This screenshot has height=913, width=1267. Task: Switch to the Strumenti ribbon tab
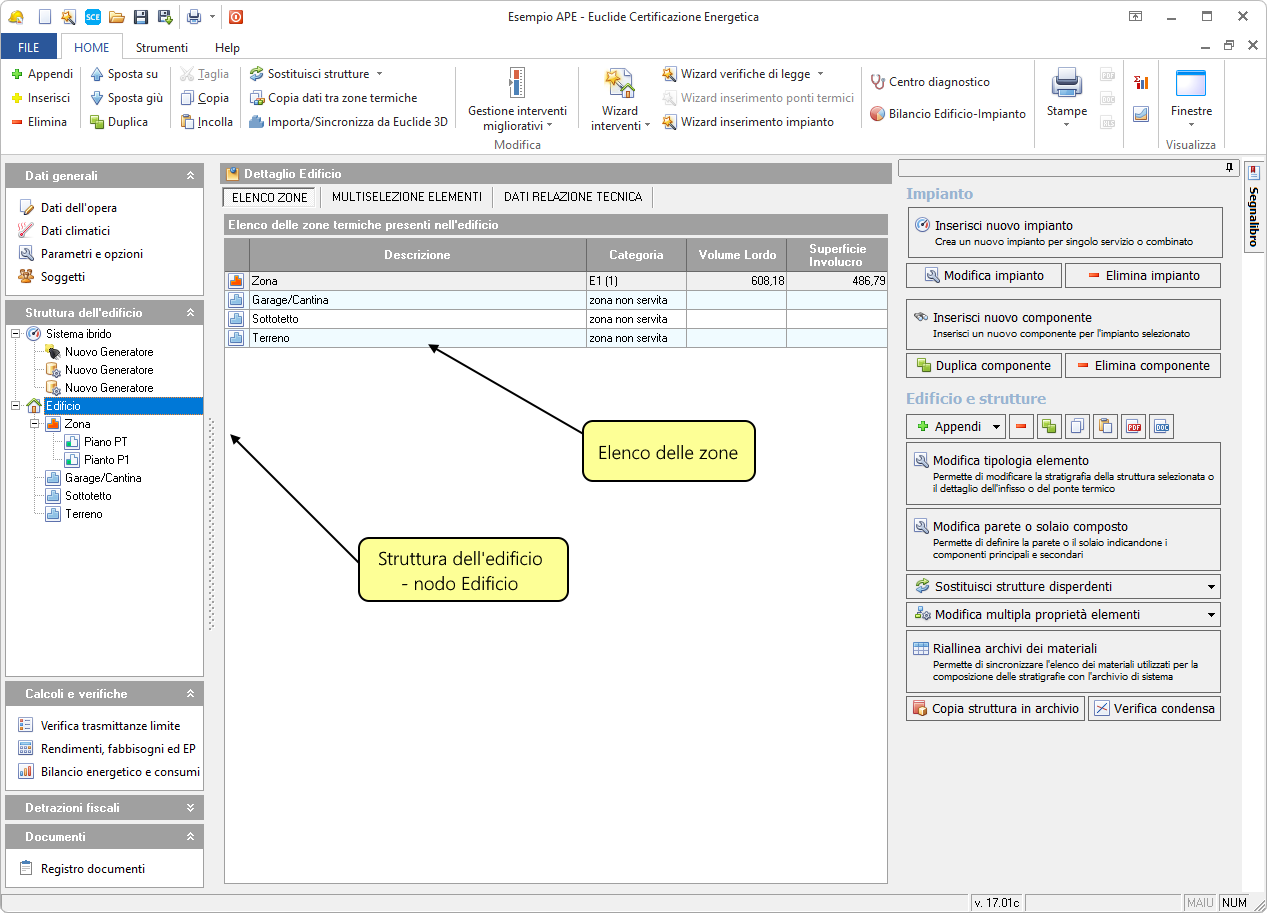(x=161, y=47)
